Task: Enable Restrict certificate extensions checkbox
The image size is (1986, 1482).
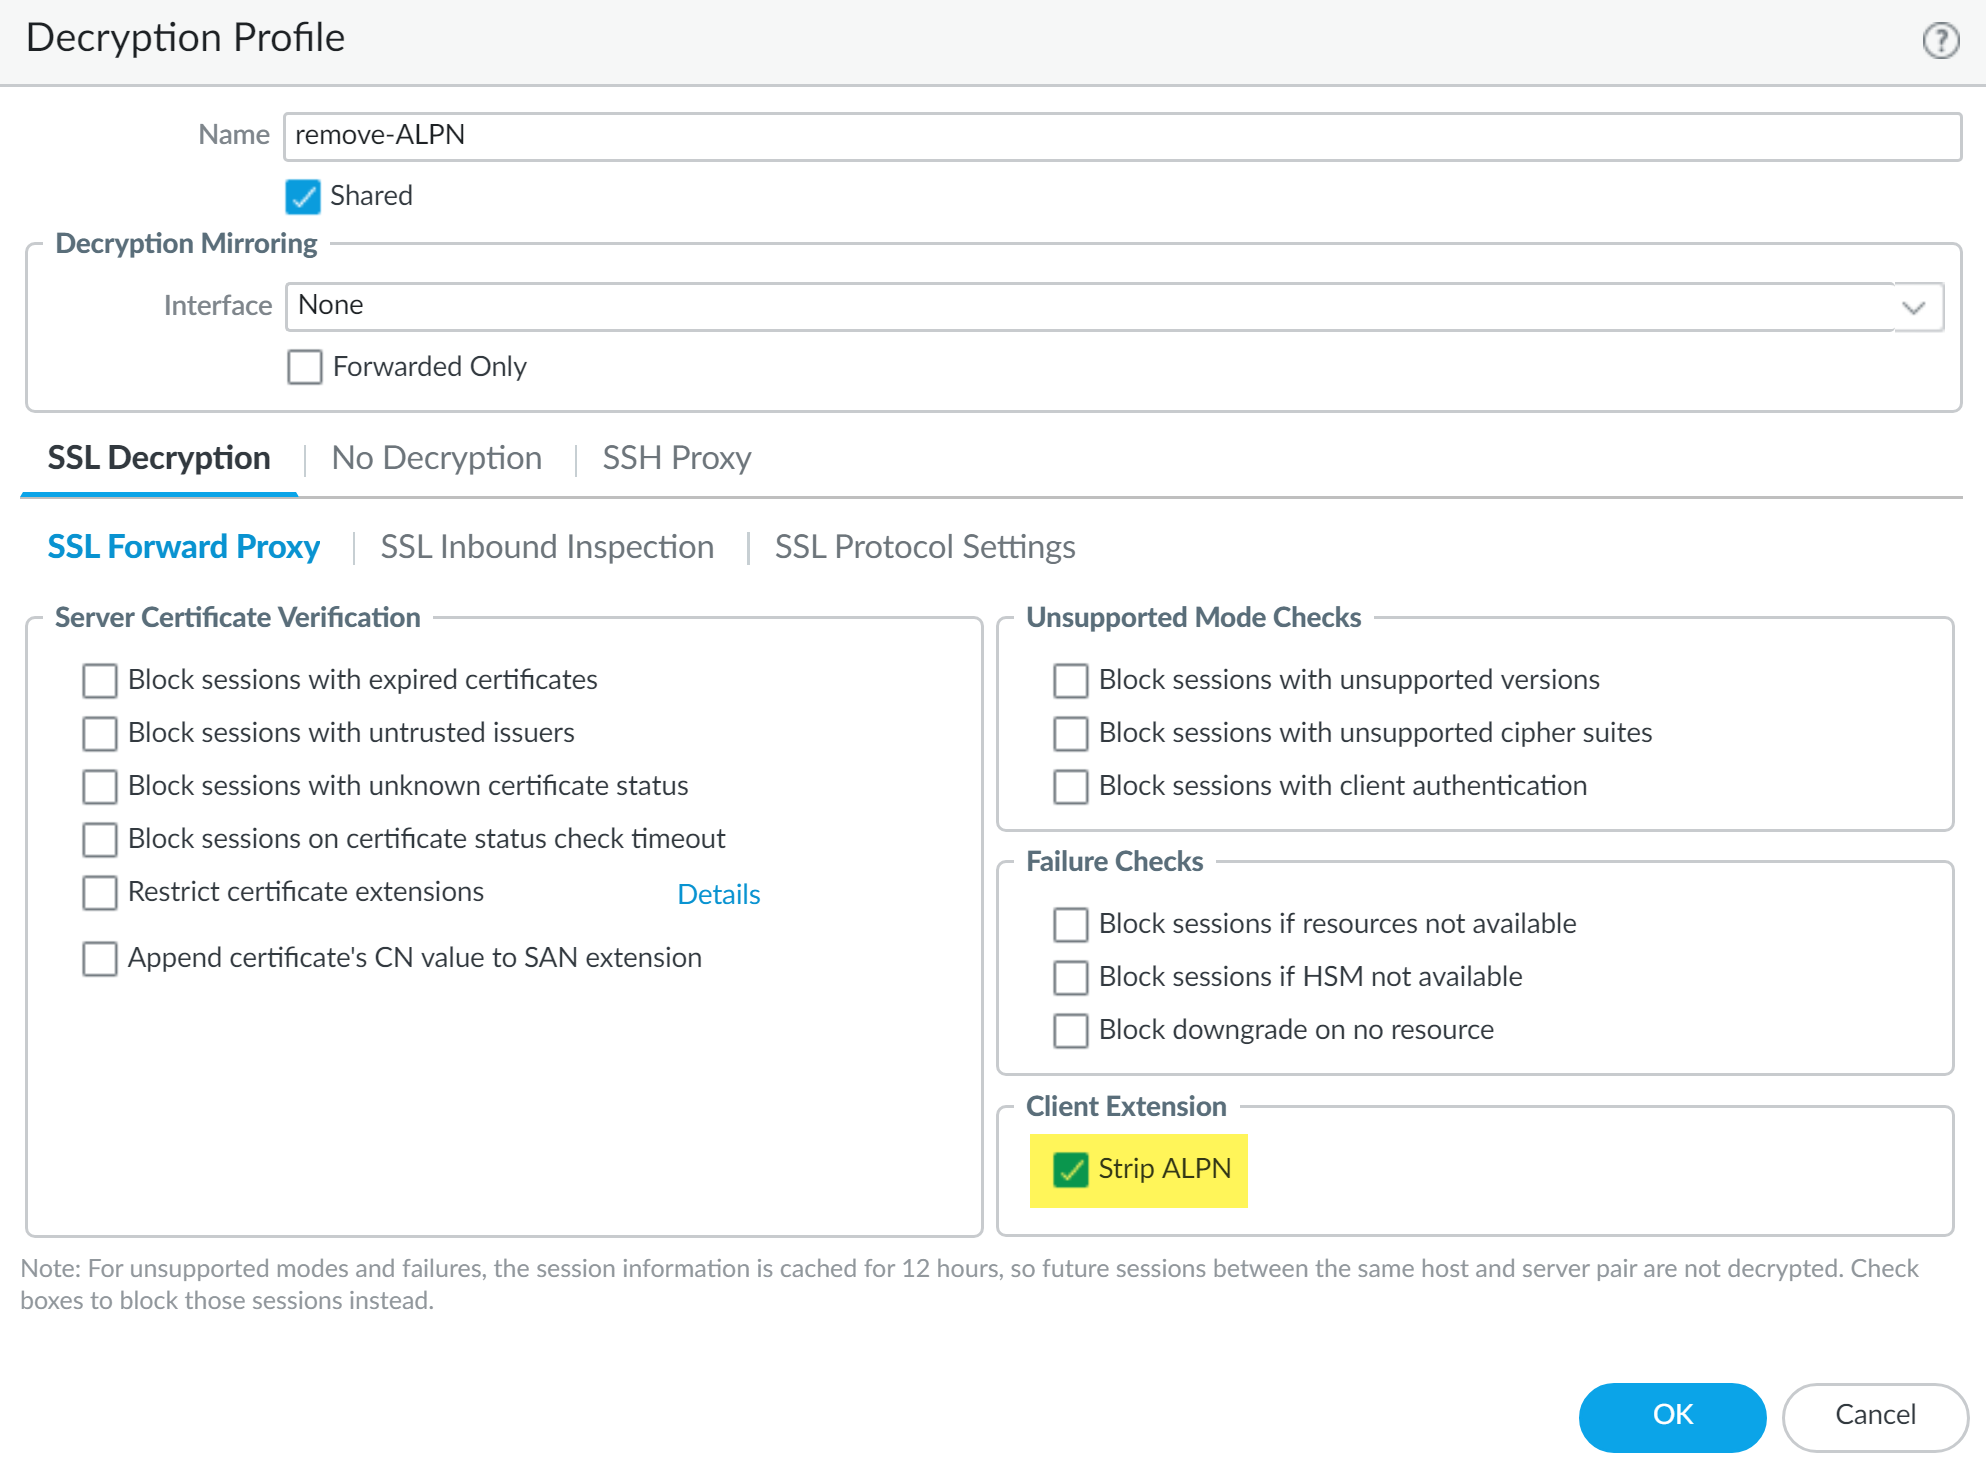Action: coord(100,893)
